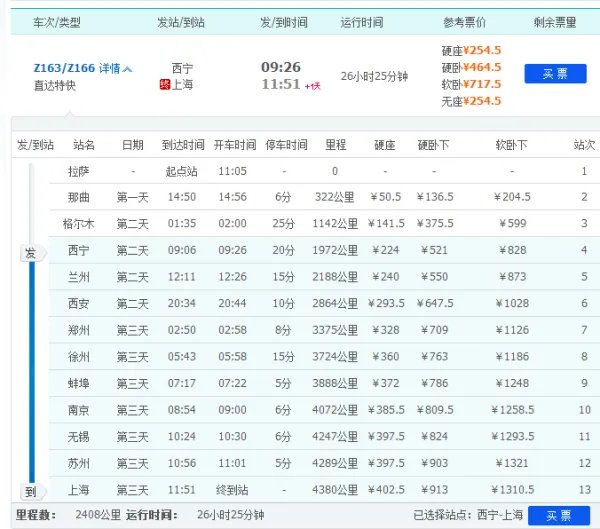Click the 09:26 departure time in the summary
The width and height of the screenshot is (600, 529).
(x=281, y=67)
